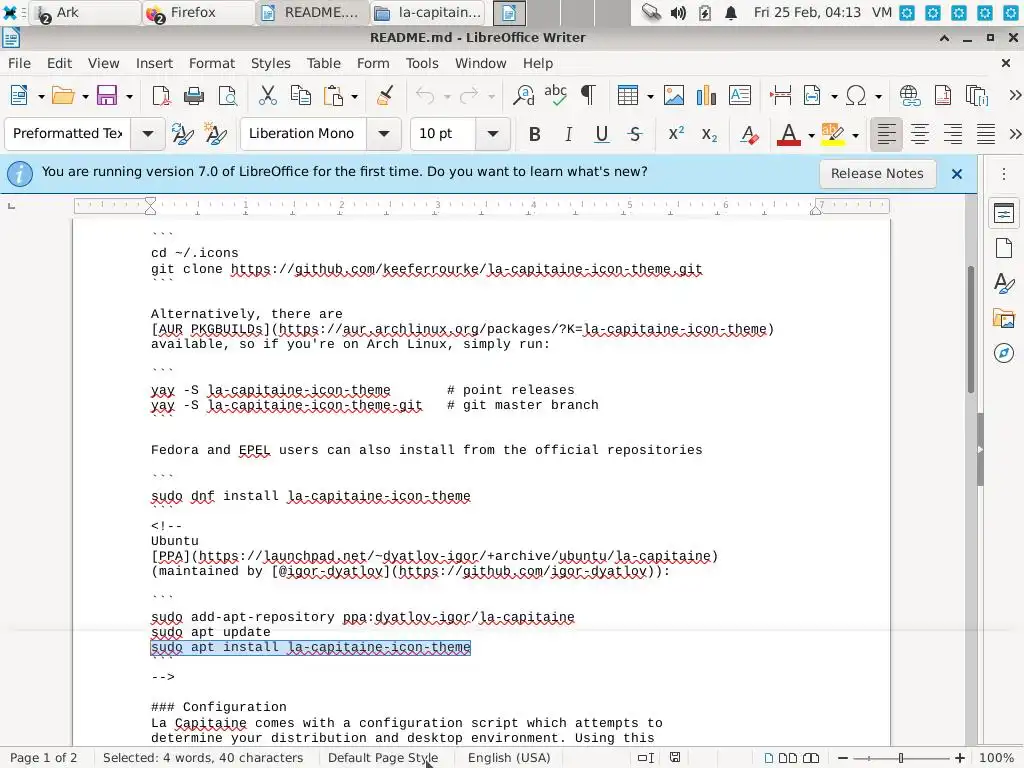Toggle formatting marks display
This screenshot has width=1024, height=768.
(588, 95)
